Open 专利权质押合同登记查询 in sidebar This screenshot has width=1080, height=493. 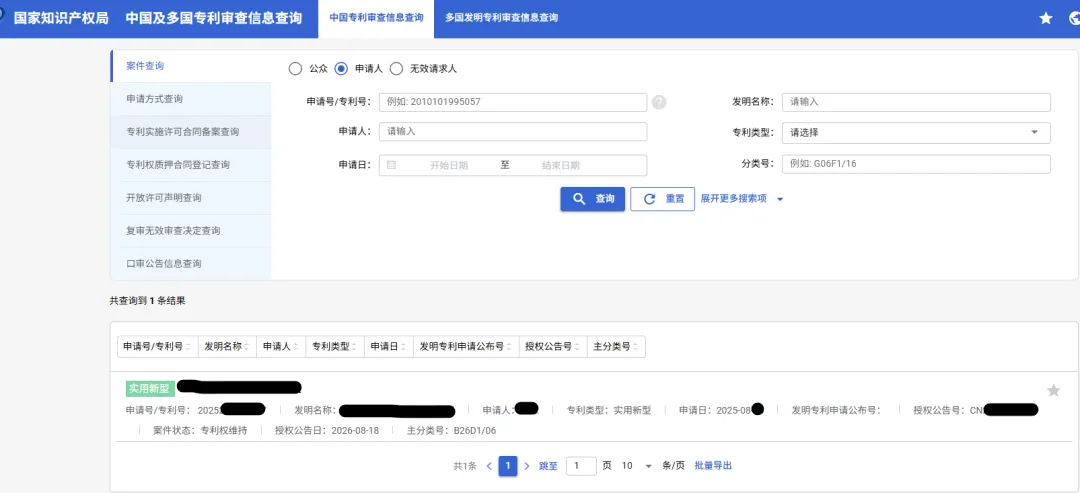coord(191,165)
